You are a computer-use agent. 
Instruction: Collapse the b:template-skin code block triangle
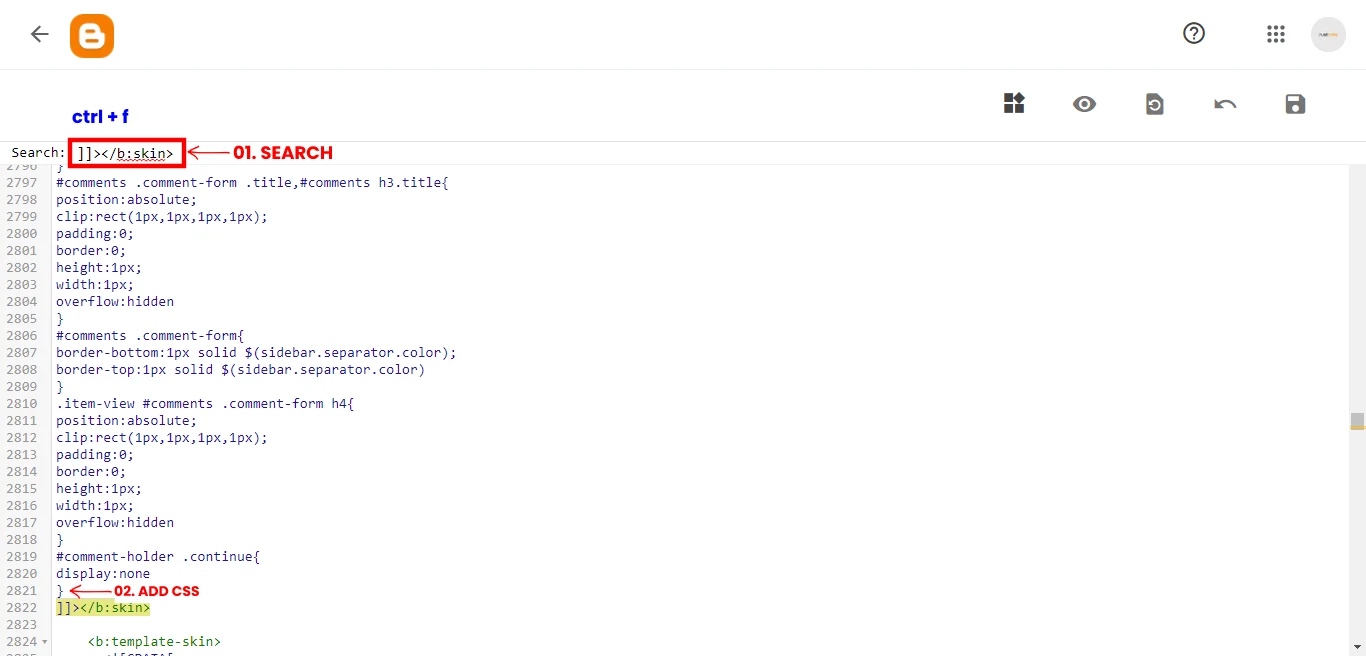pyautogui.click(x=45, y=641)
